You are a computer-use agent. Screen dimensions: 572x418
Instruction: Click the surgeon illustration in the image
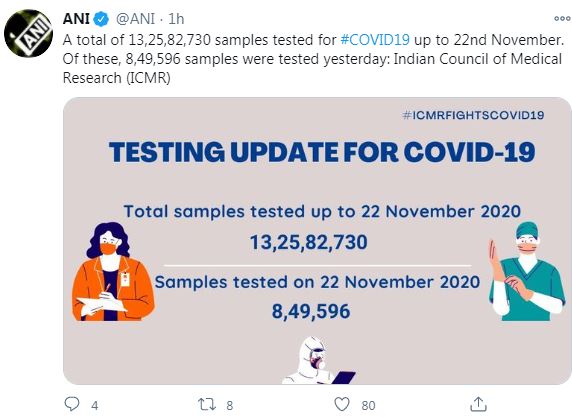[527, 271]
